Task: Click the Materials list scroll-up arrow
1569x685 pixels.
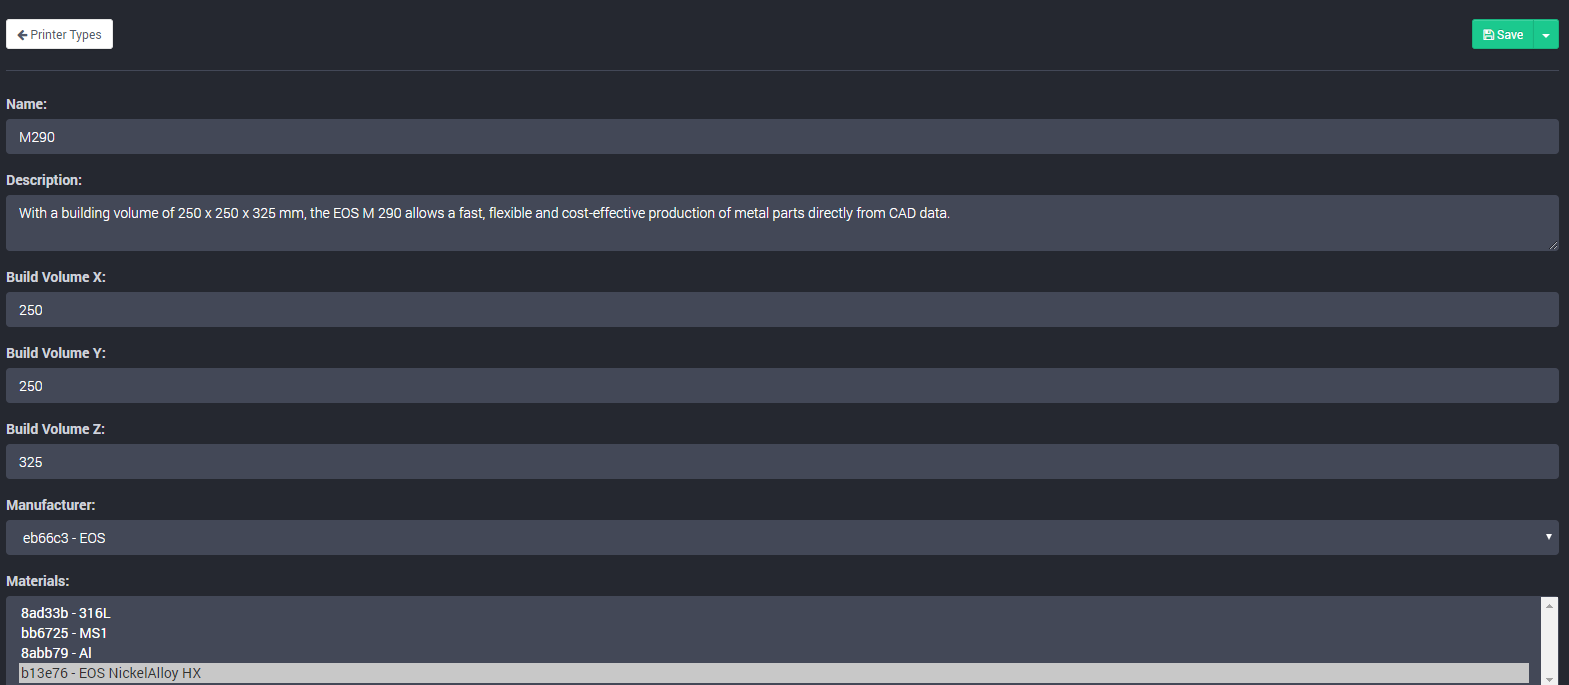Action: tap(1550, 605)
